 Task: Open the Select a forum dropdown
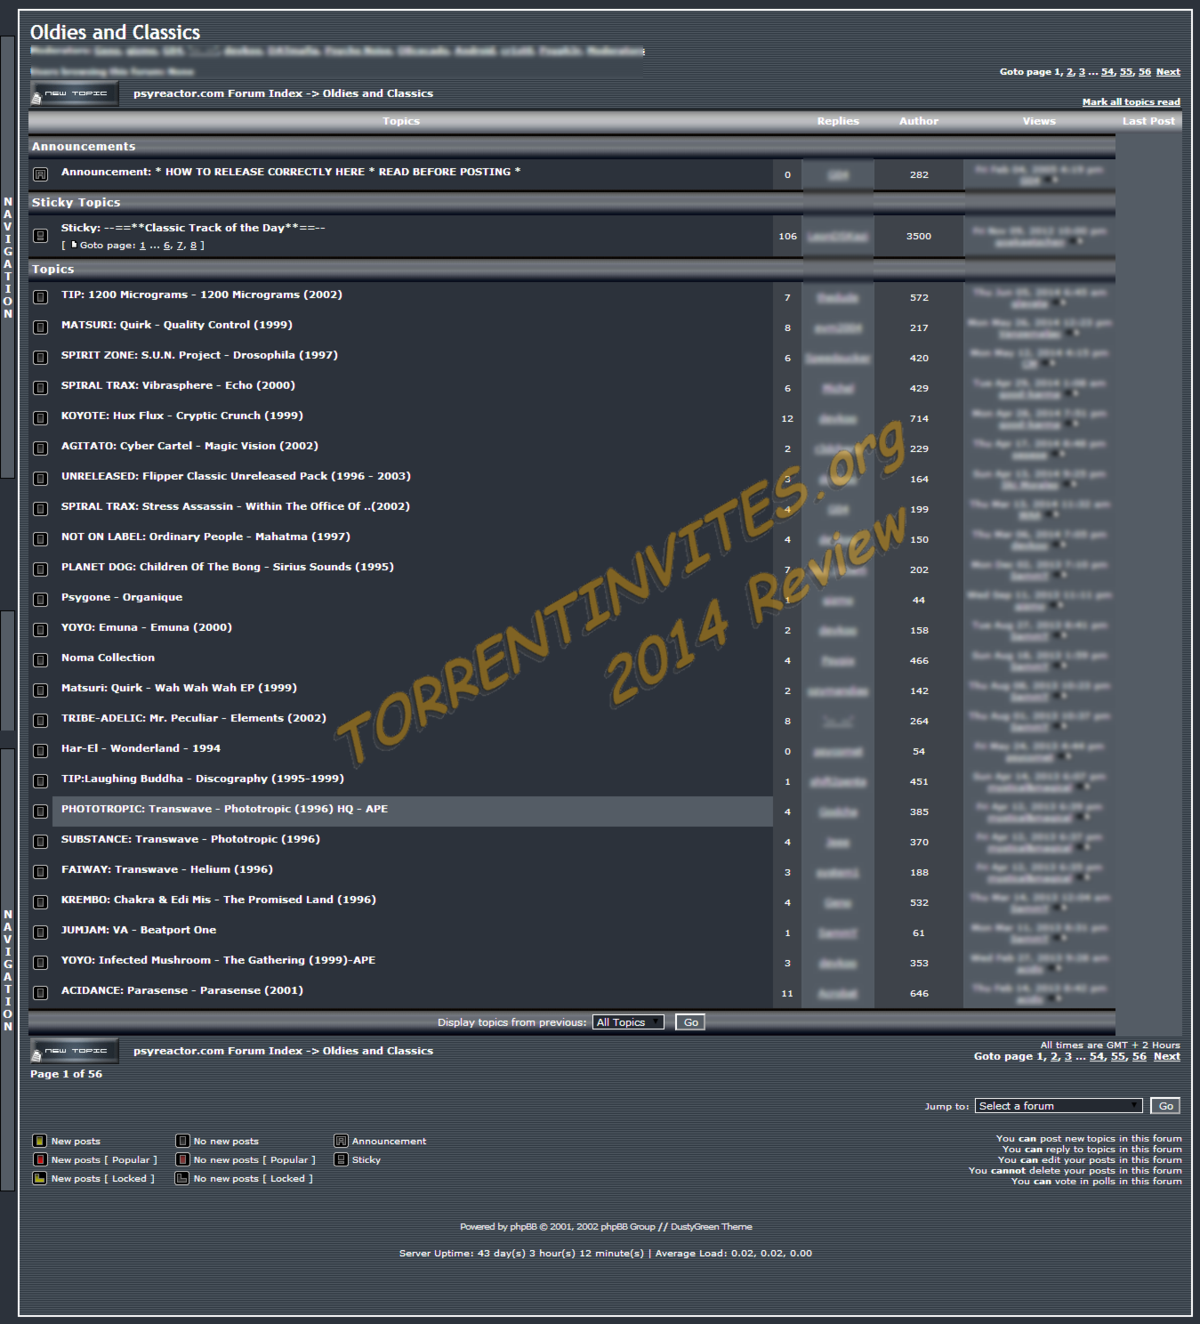click(x=1058, y=1106)
